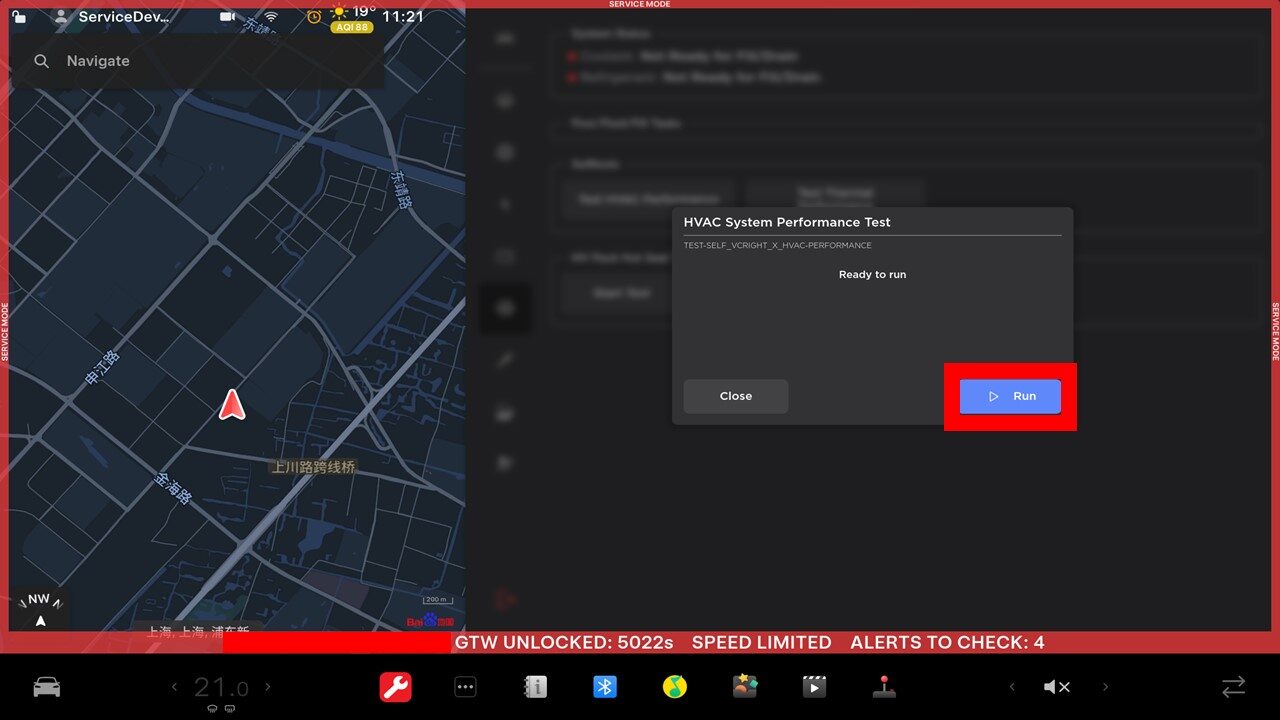This screenshot has height=720, width=1280.
Task: Open Bluetooth settings from the dock
Action: (605, 687)
